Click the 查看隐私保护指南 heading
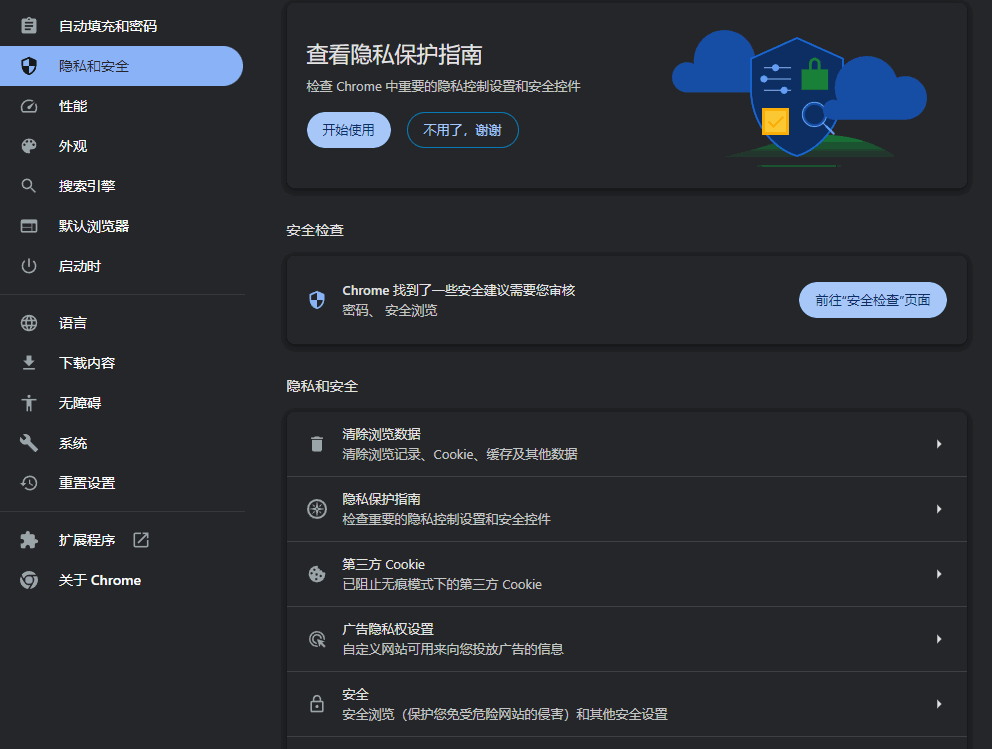This screenshot has width=992, height=749. point(394,55)
